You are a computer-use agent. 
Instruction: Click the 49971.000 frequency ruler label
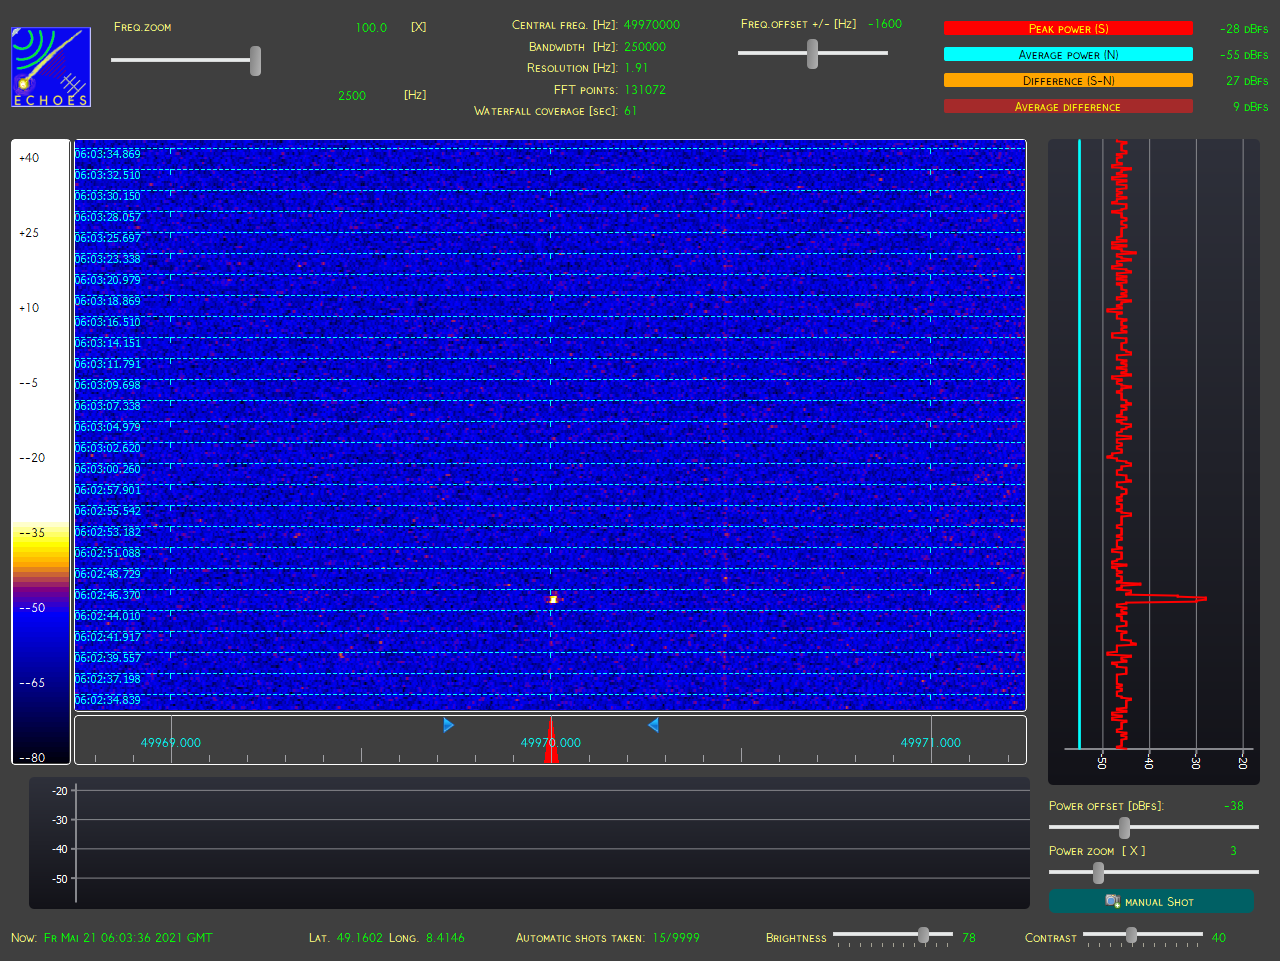[931, 743]
